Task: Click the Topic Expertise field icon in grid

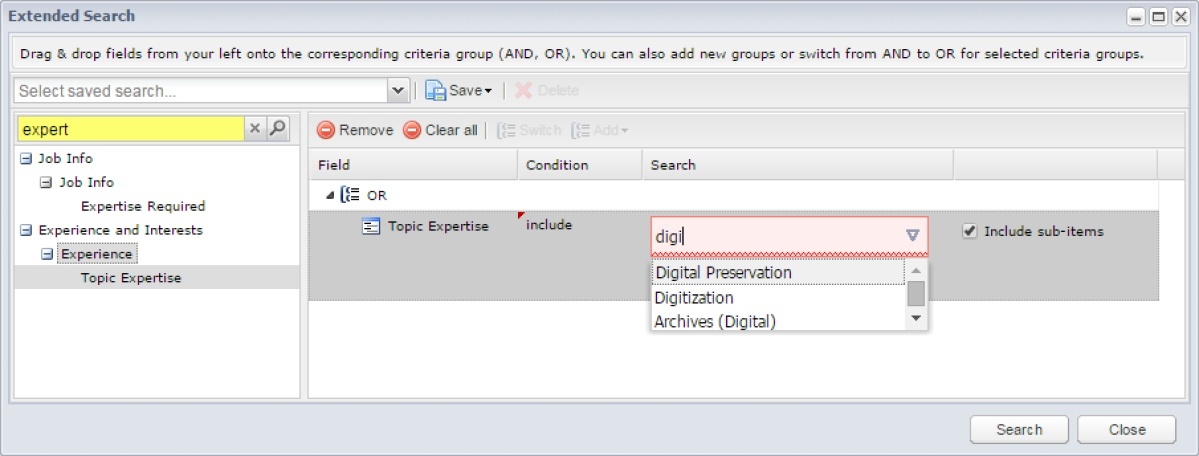Action: point(371,226)
